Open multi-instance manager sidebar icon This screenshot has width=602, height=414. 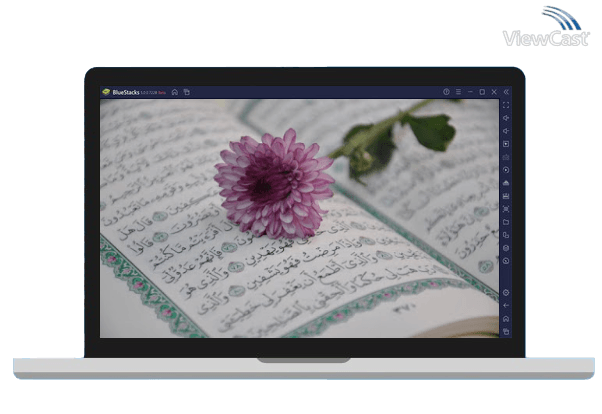tap(506, 235)
